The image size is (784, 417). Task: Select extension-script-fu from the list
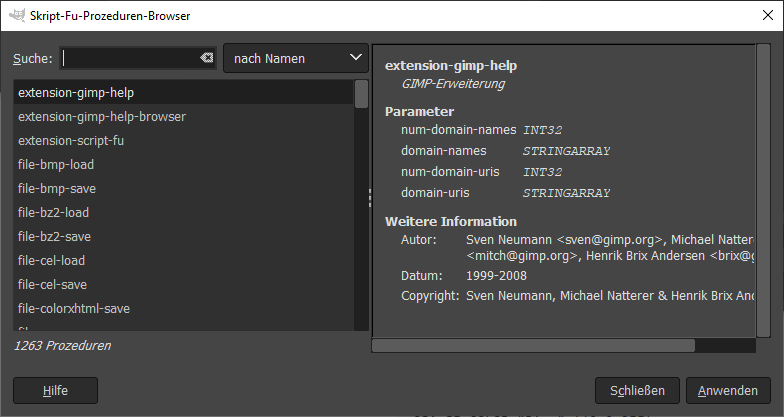pos(71,141)
